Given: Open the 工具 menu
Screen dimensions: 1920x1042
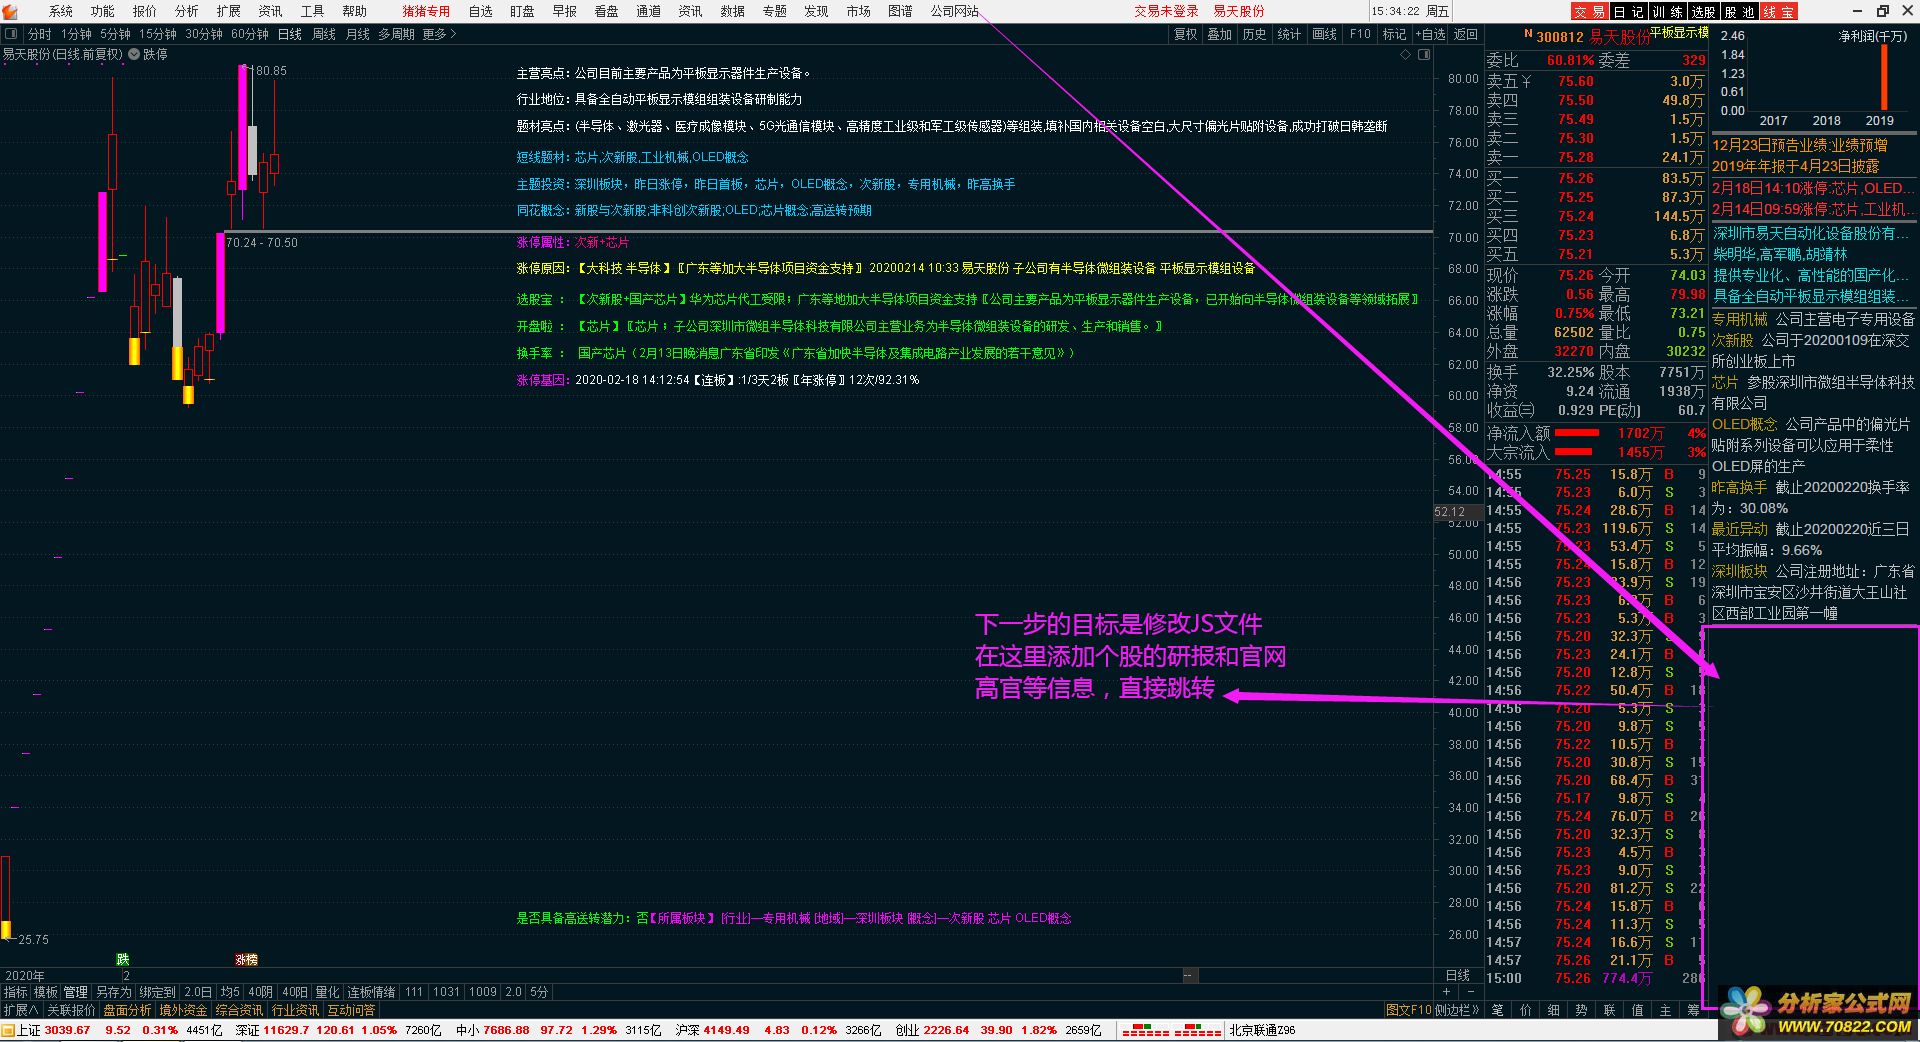Looking at the screenshot, I should [312, 11].
